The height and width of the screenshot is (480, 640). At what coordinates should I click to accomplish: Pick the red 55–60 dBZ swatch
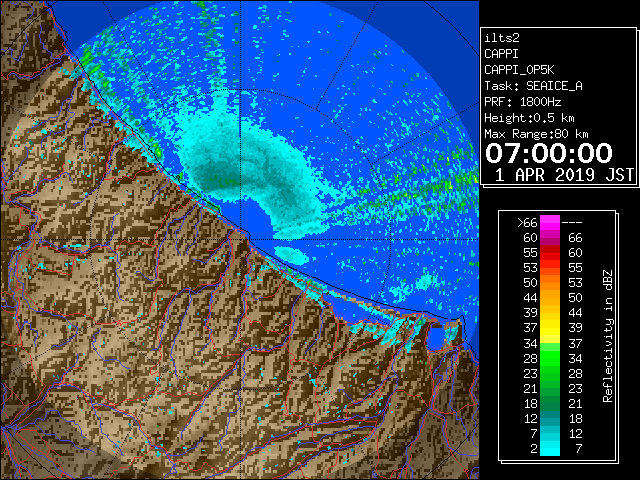(x=550, y=253)
